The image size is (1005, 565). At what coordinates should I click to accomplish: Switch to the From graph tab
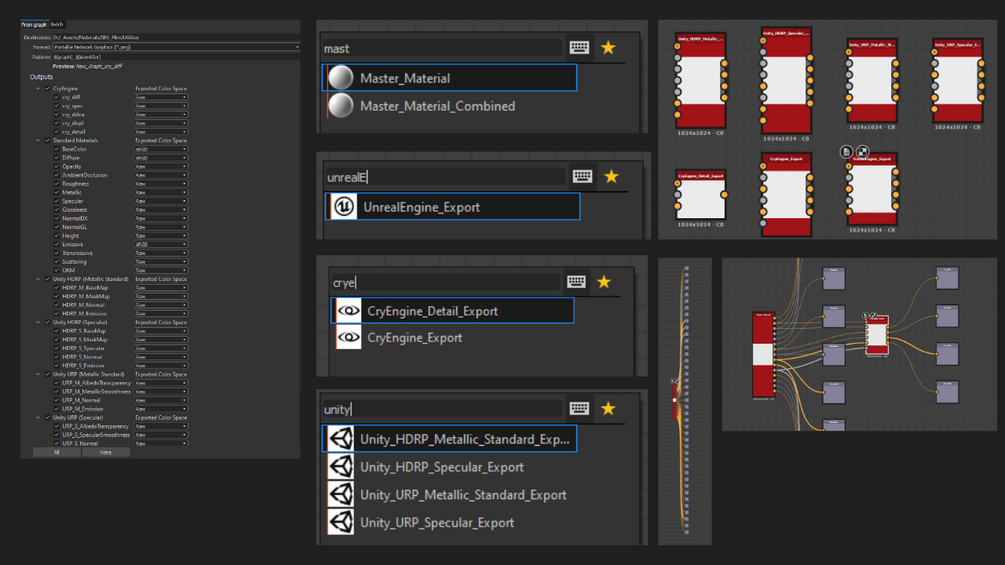click(x=34, y=24)
